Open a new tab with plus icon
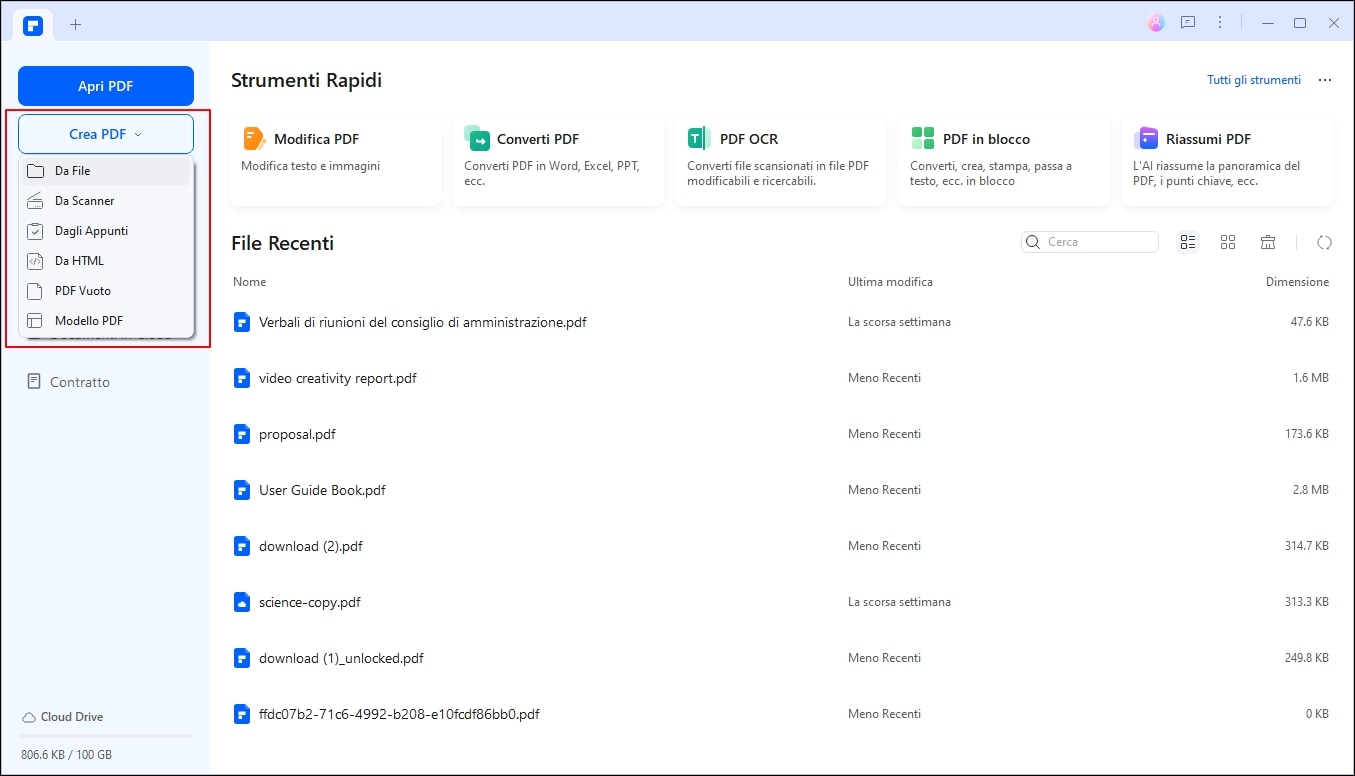1355x776 pixels. 76,24
